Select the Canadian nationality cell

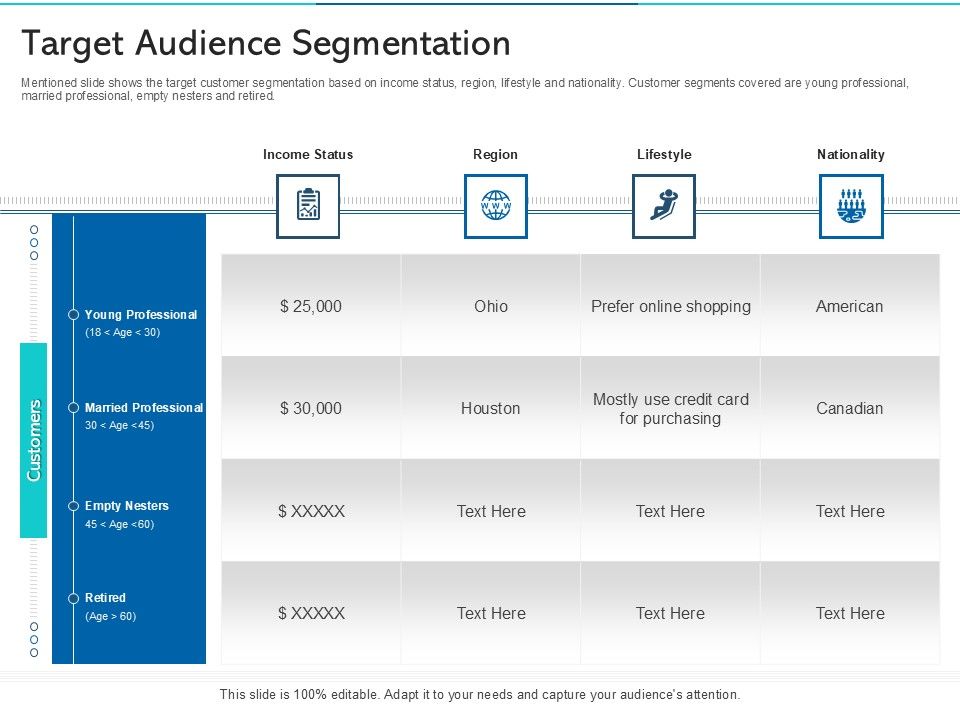[850, 408]
